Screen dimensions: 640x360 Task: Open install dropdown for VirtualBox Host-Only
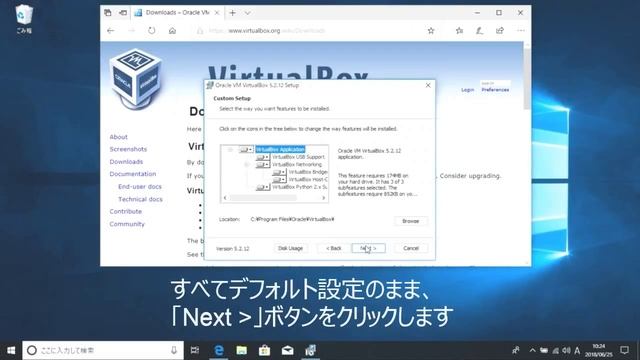tap(279, 180)
